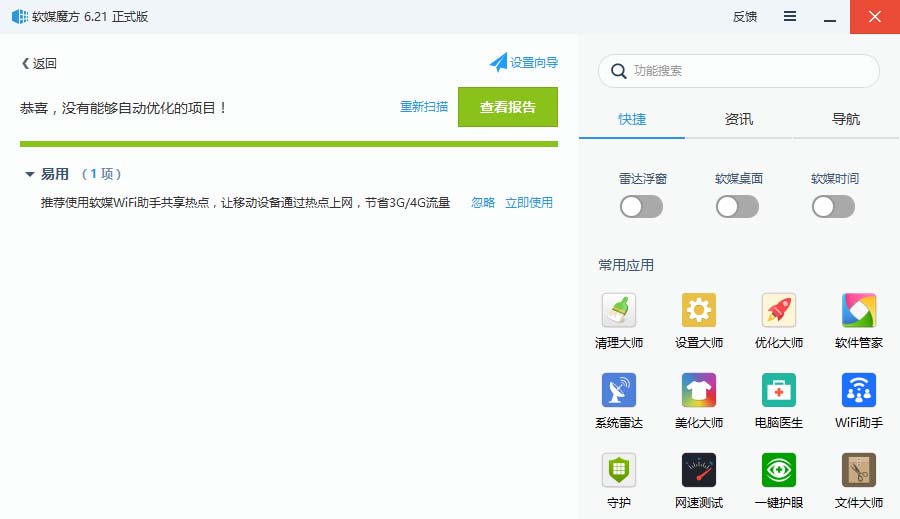The image size is (900, 519).
Task: Open the 清理大师 cleaner app
Action: [x=619, y=311]
